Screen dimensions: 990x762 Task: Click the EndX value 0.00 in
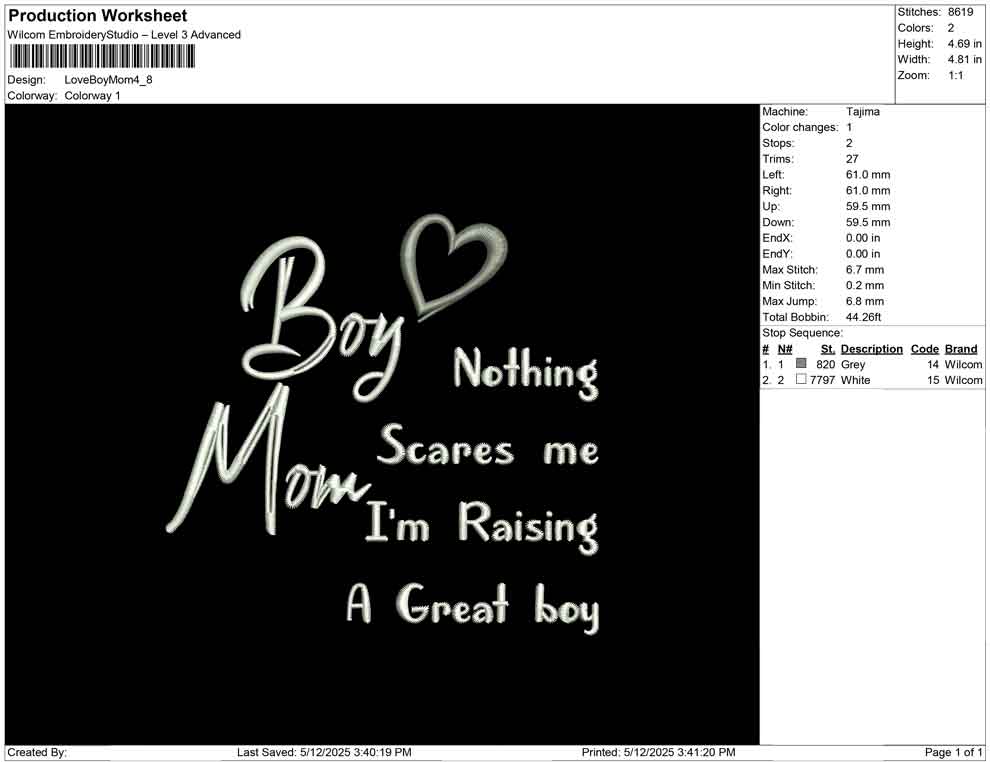click(862, 237)
